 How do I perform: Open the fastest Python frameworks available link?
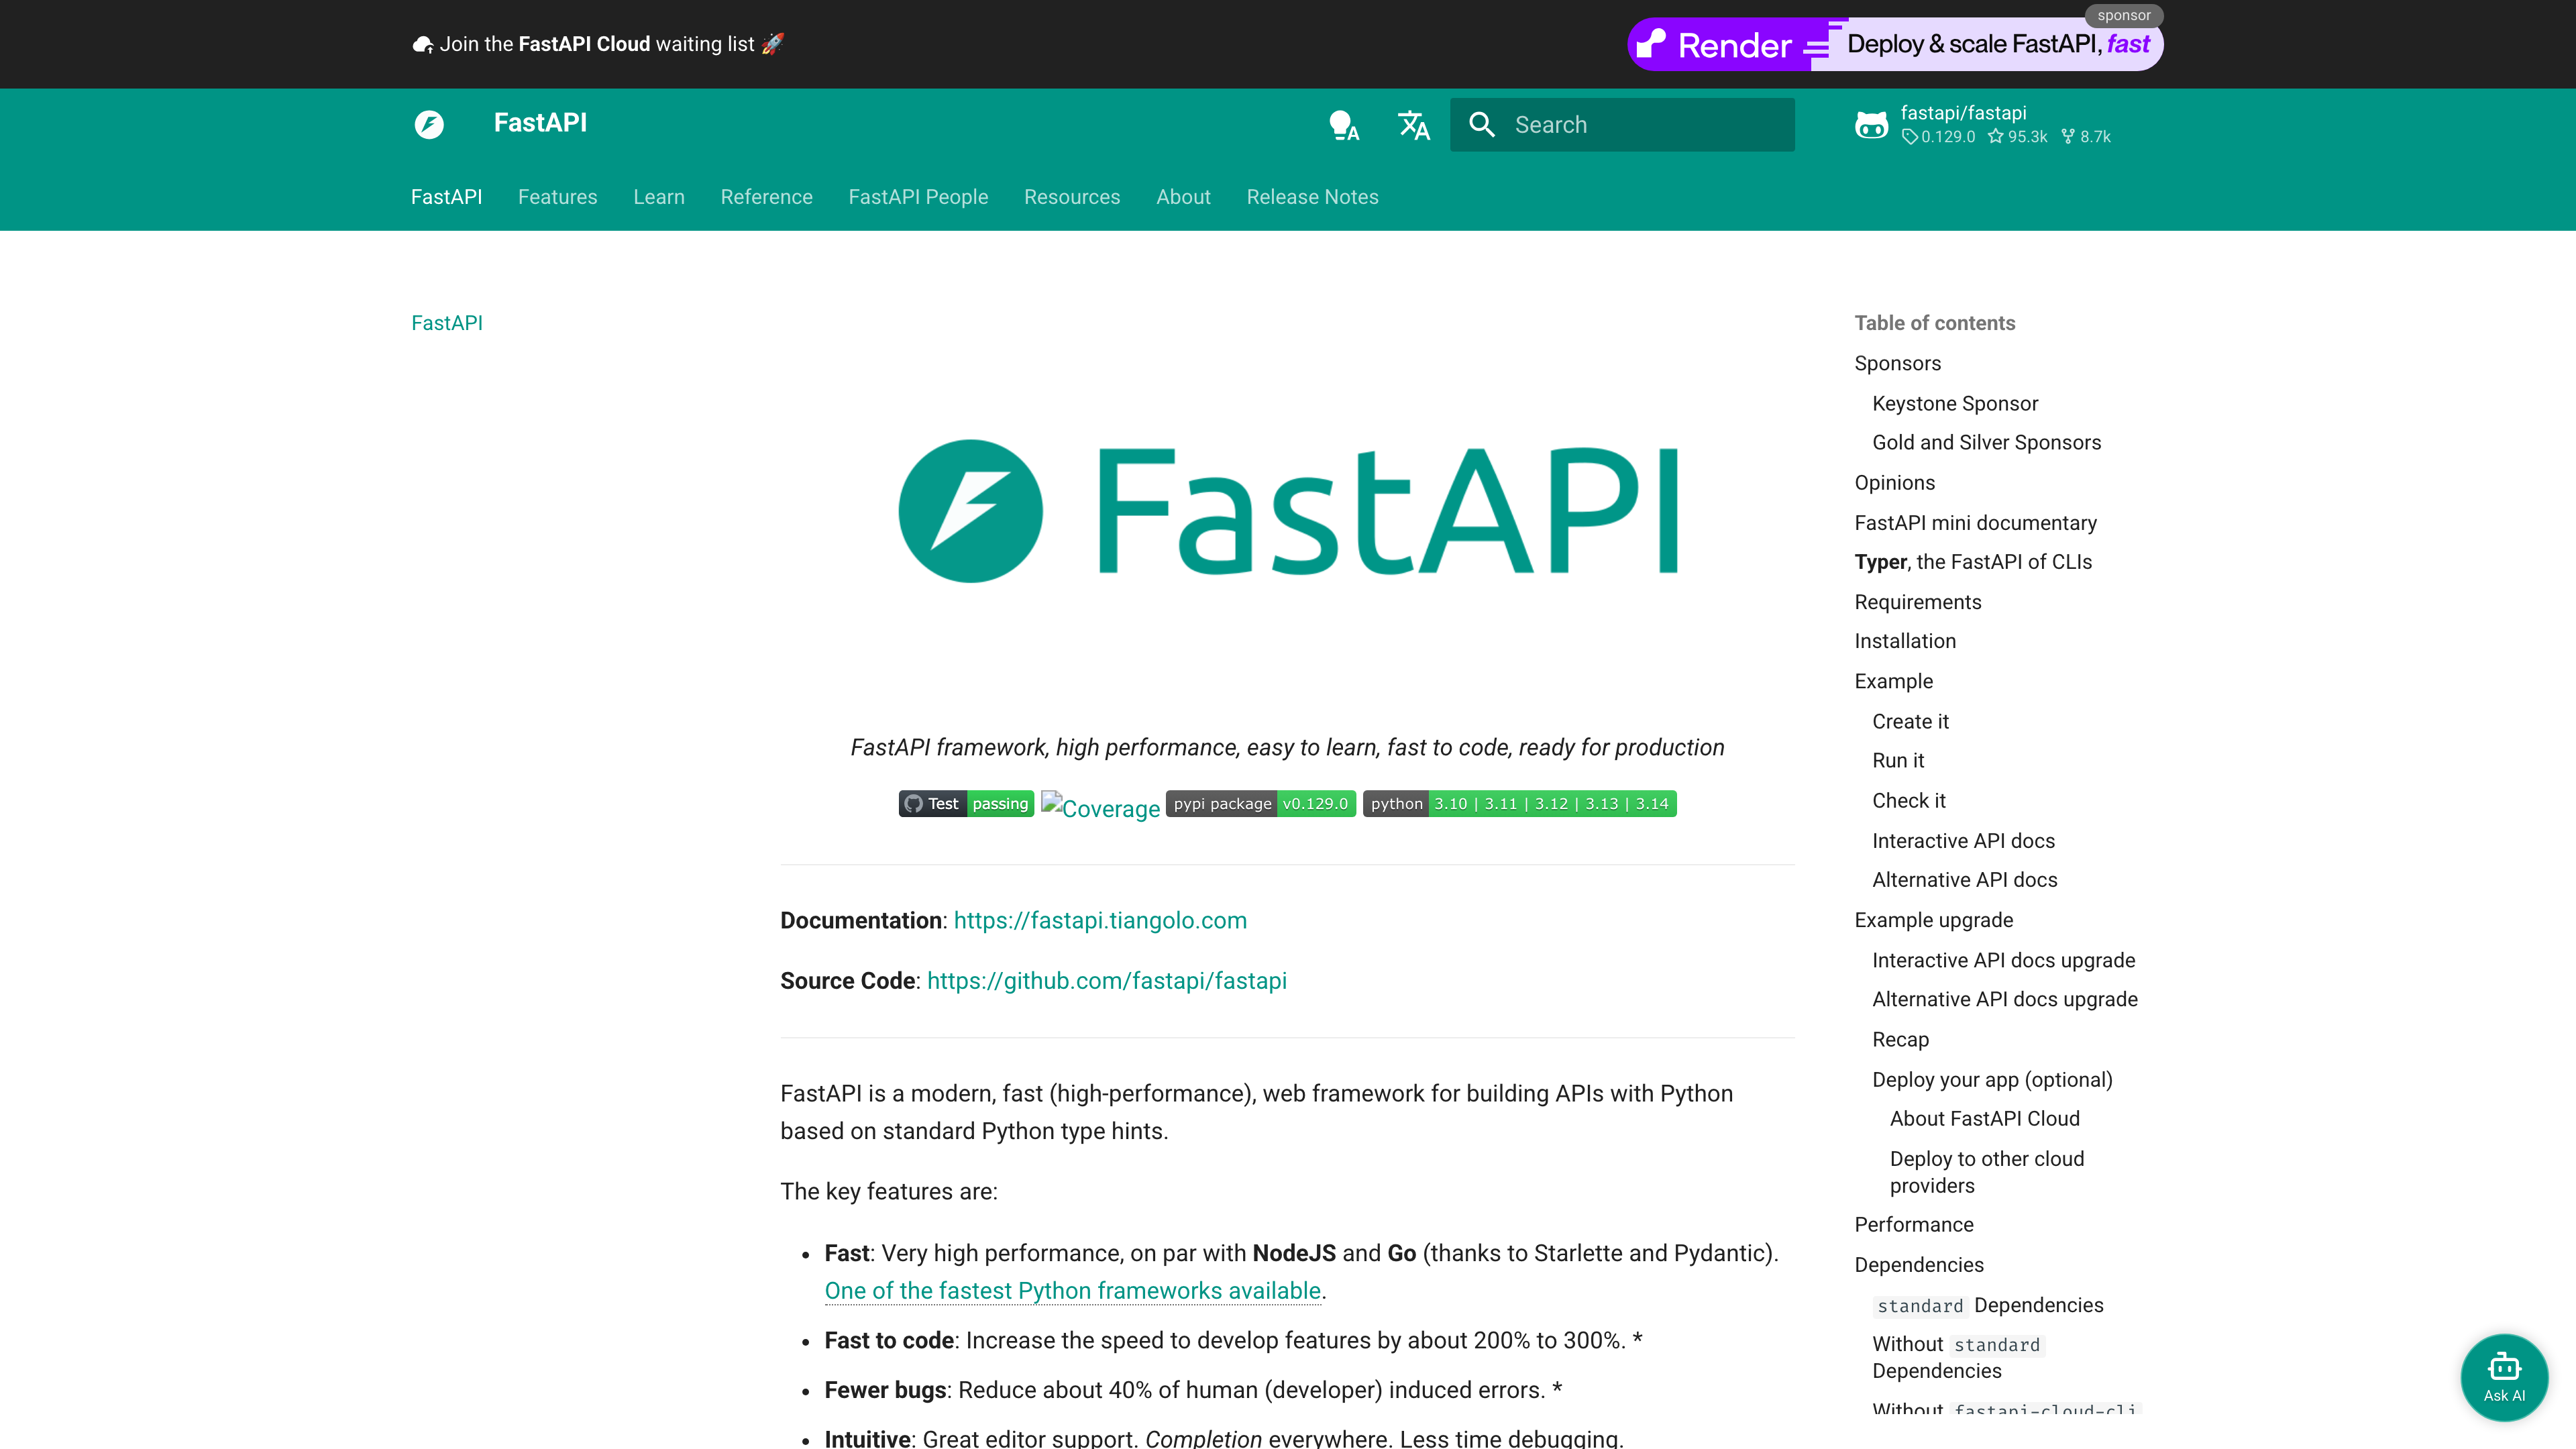pyautogui.click(x=1071, y=1291)
